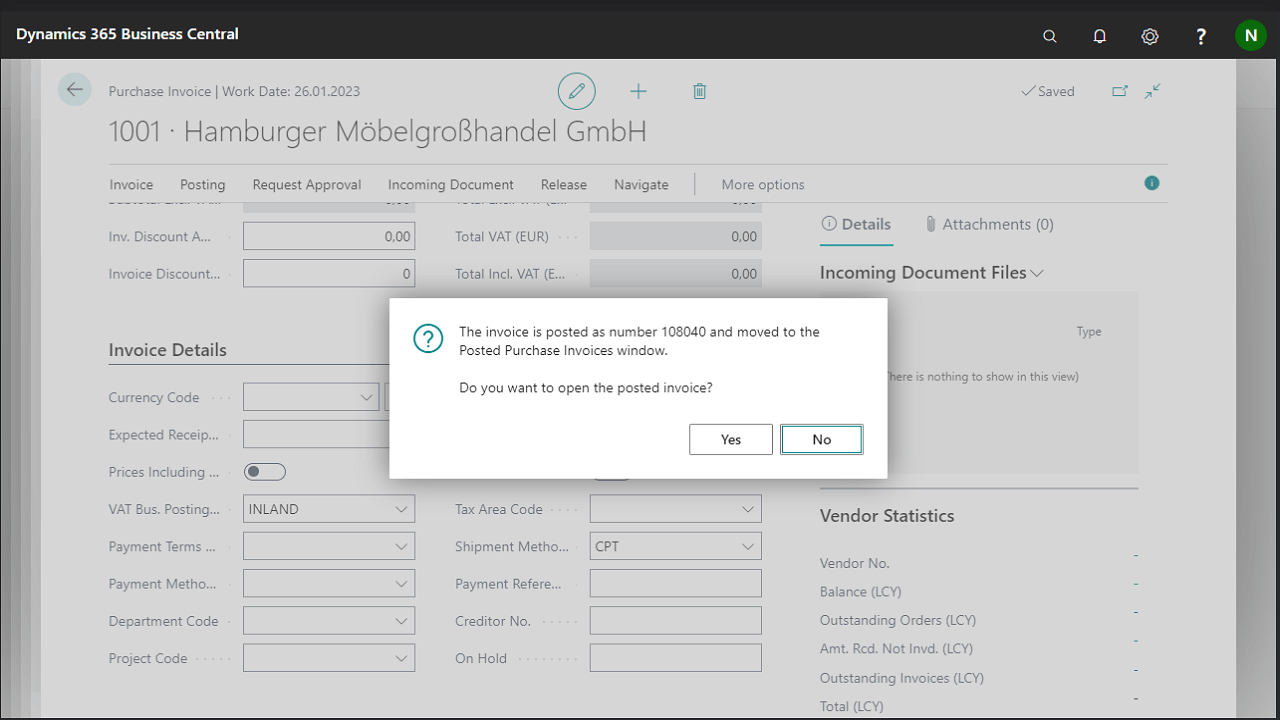
Task: Click the question mark dialog icon
Action: click(428, 338)
